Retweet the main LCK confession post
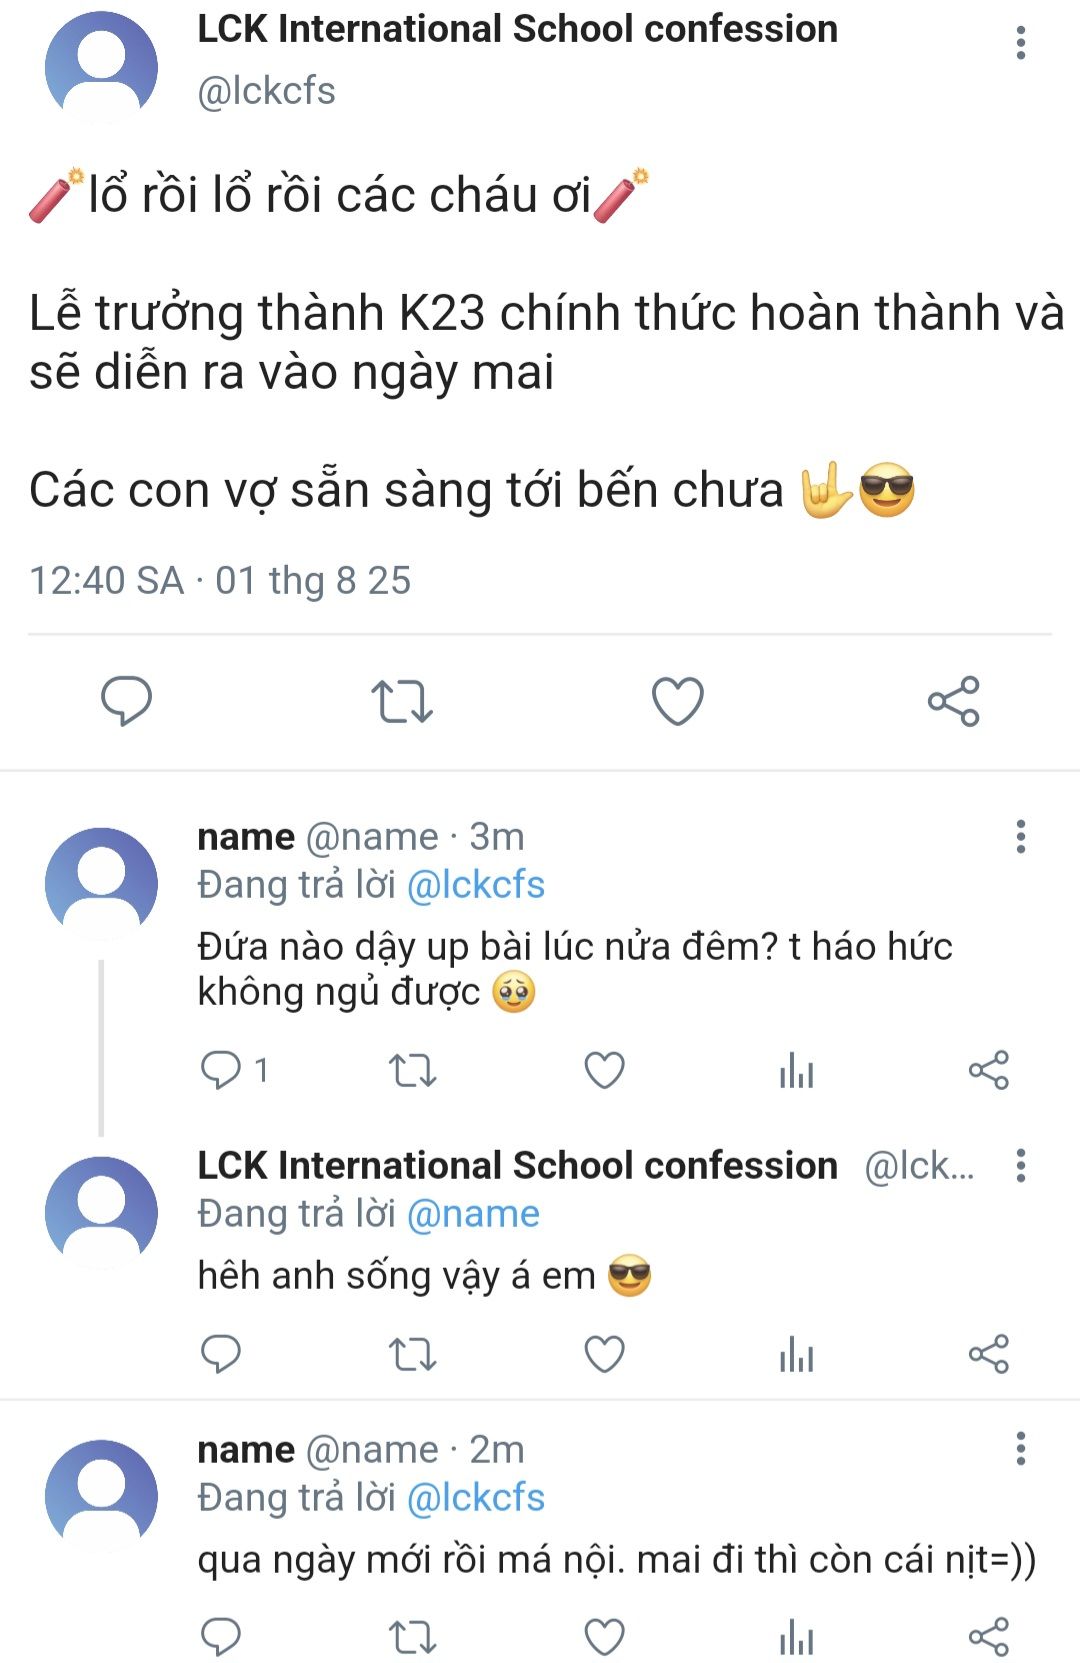The width and height of the screenshot is (1080, 1663). (x=401, y=700)
